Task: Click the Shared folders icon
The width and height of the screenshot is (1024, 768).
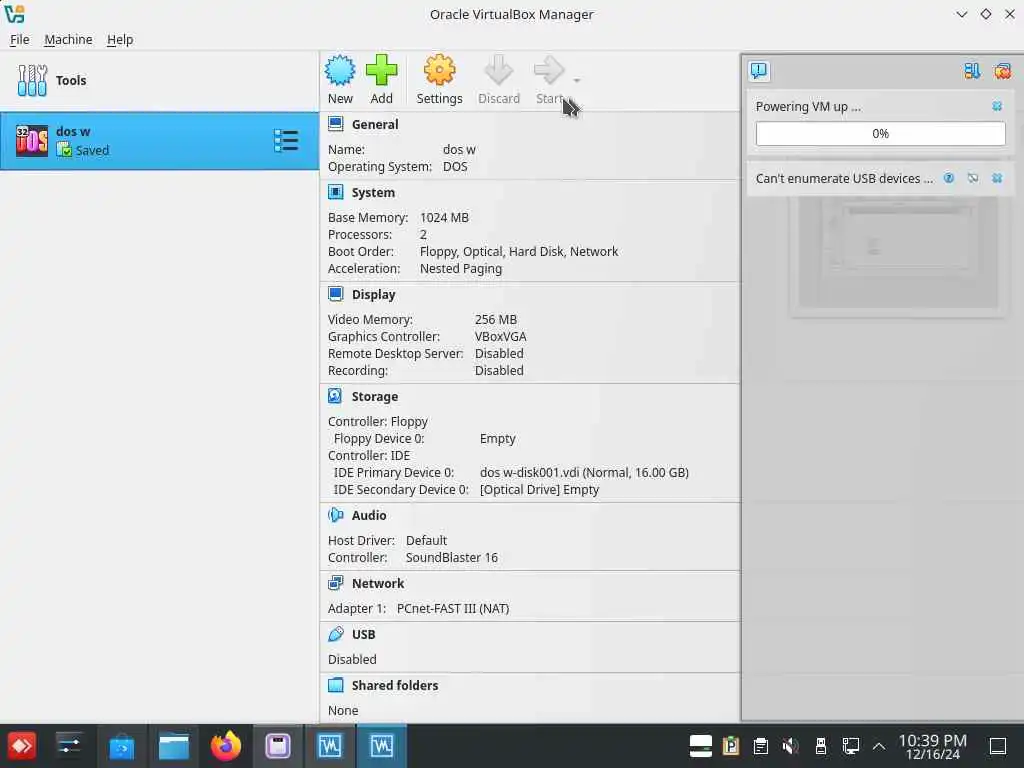Action: [336, 684]
